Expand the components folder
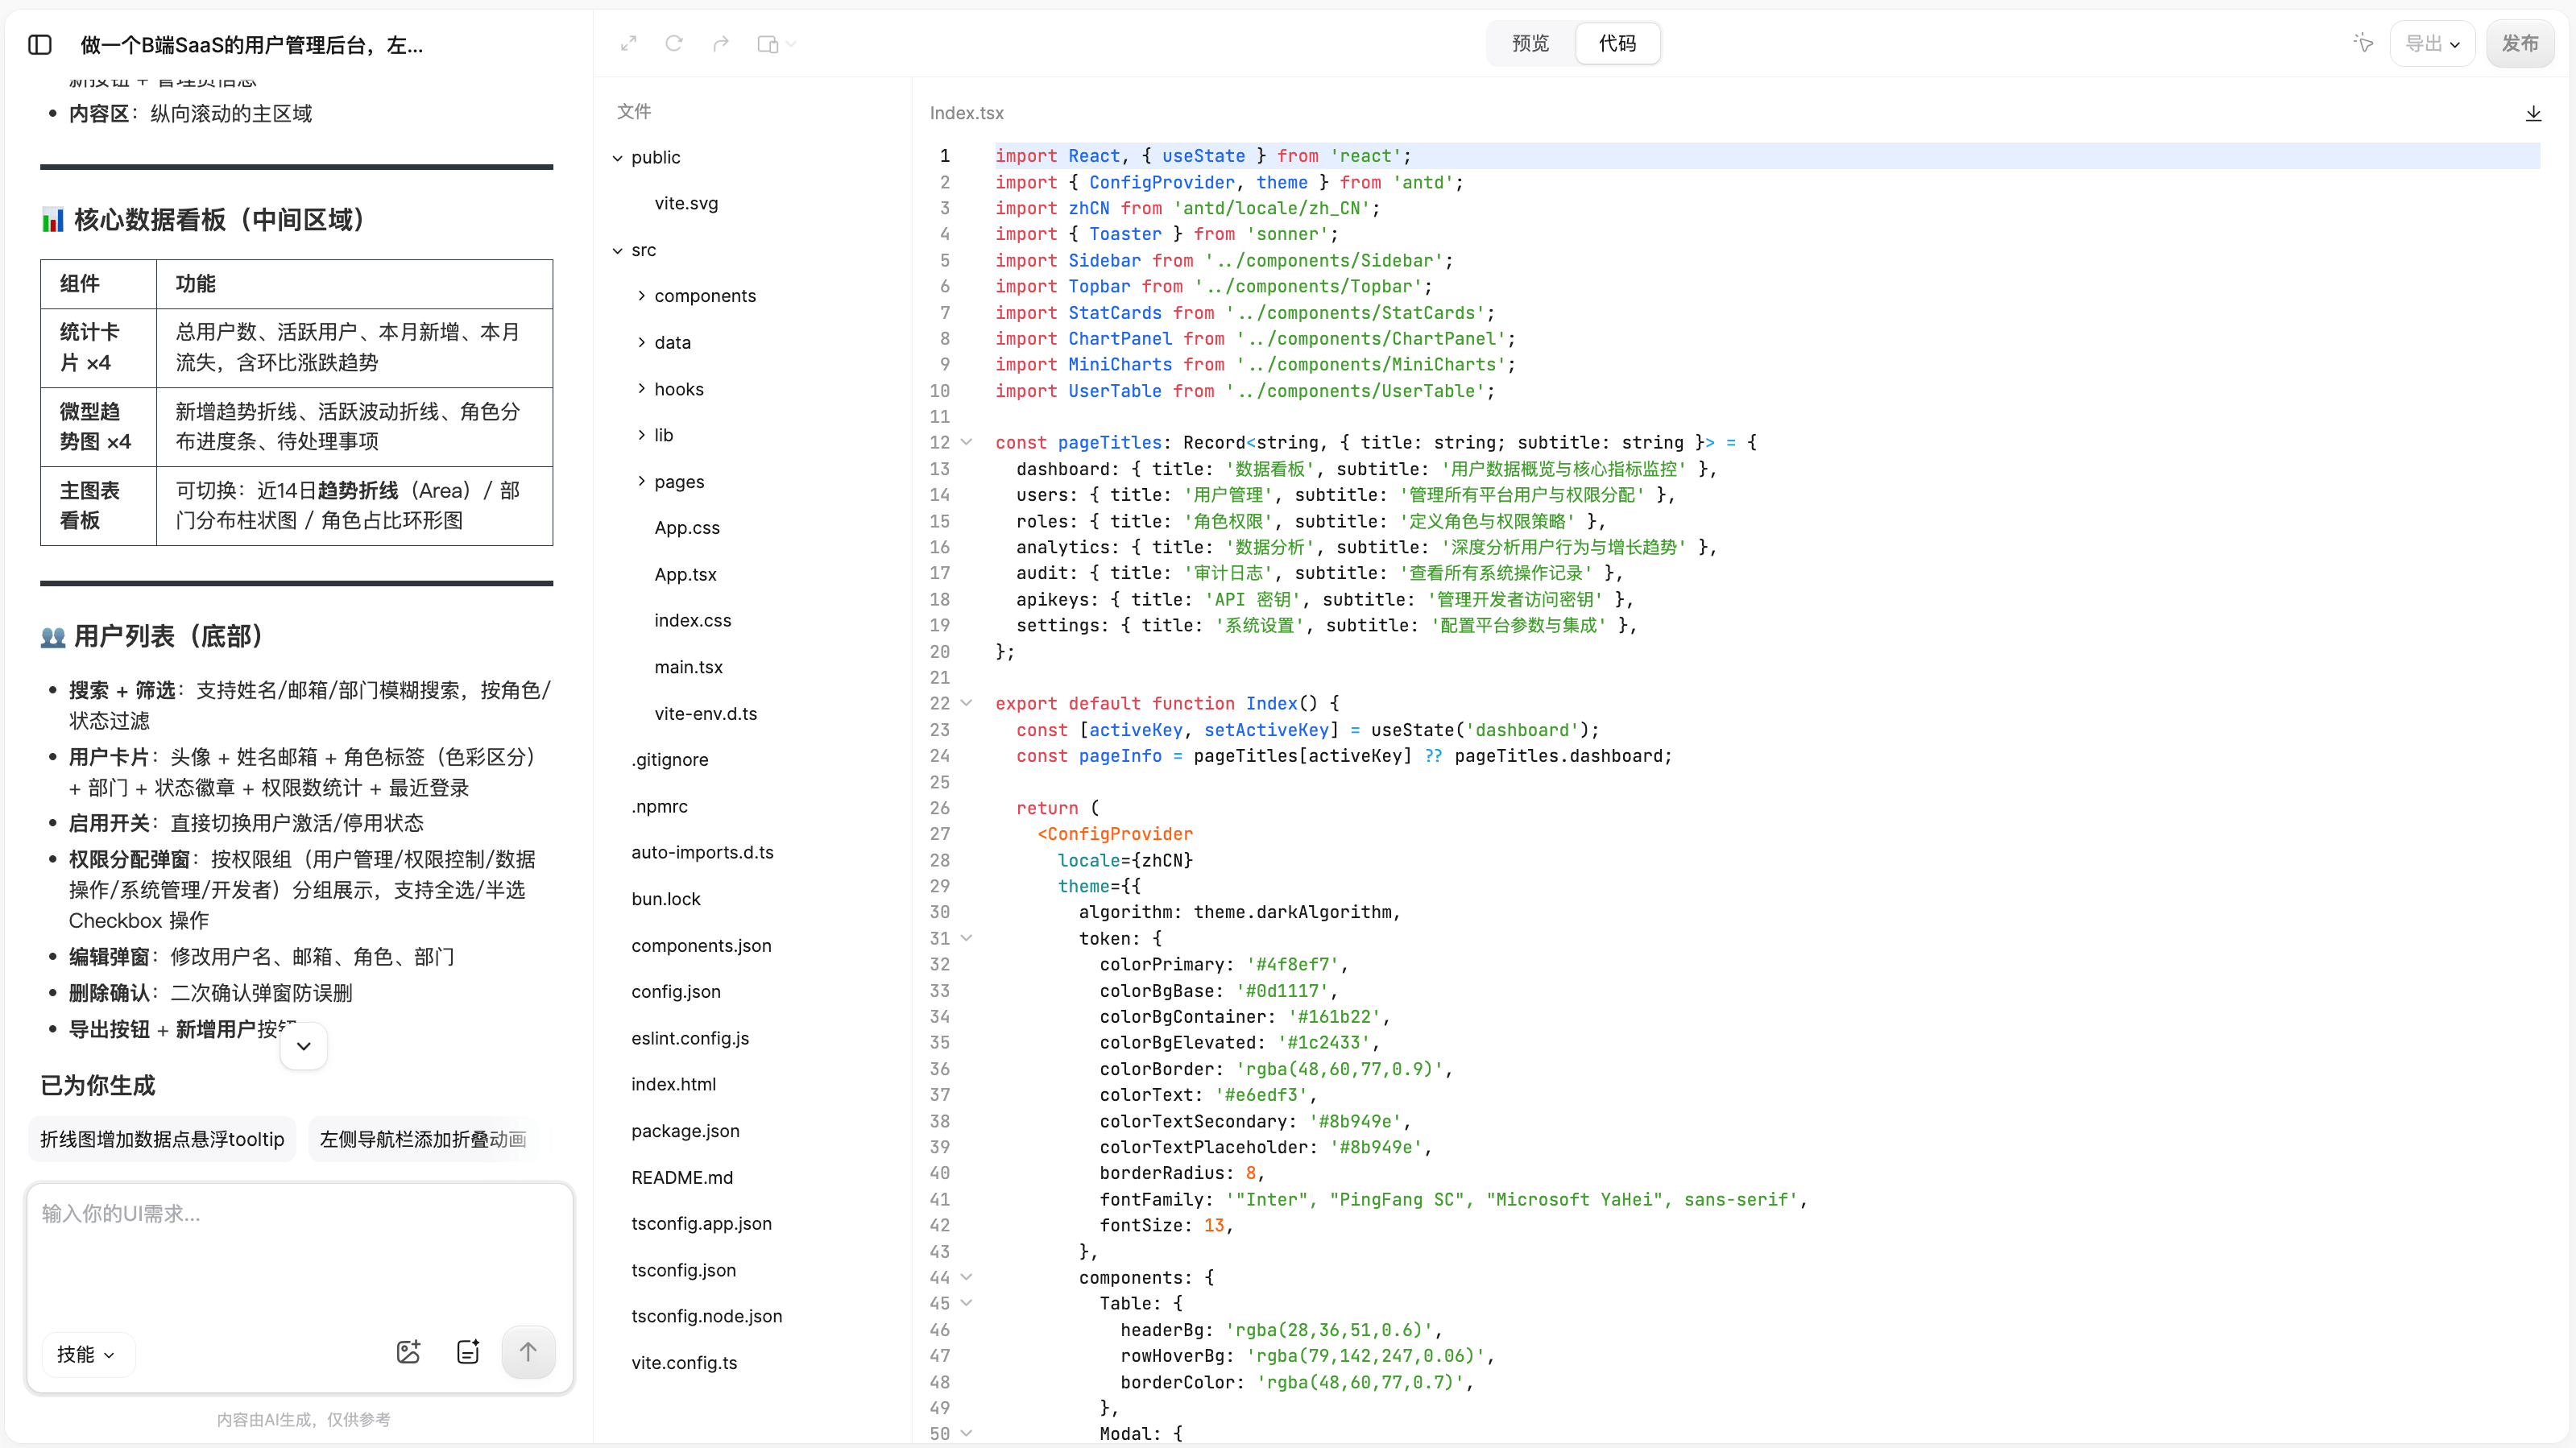Screen dimensions: 2576x1448 pos(641,295)
